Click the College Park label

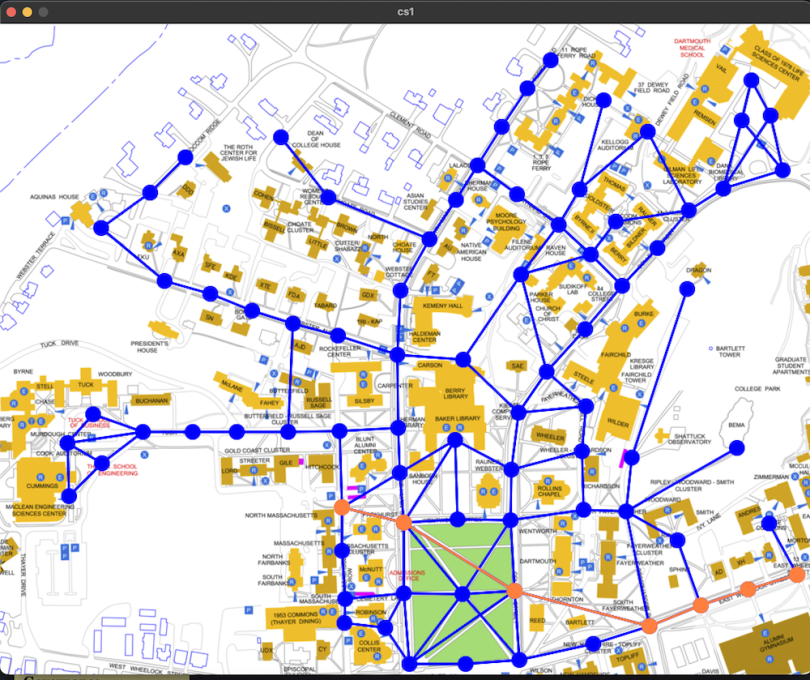tap(757, 389)
